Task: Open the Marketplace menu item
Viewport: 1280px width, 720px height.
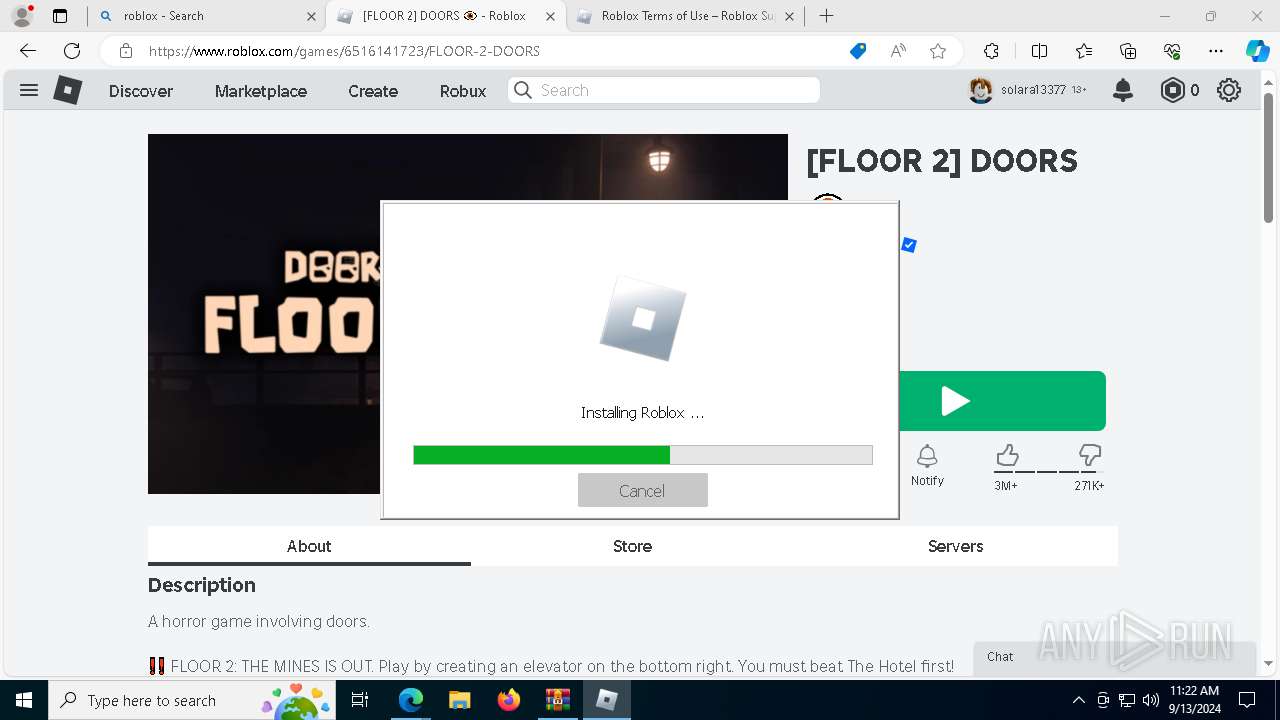Action: (261, 90)
